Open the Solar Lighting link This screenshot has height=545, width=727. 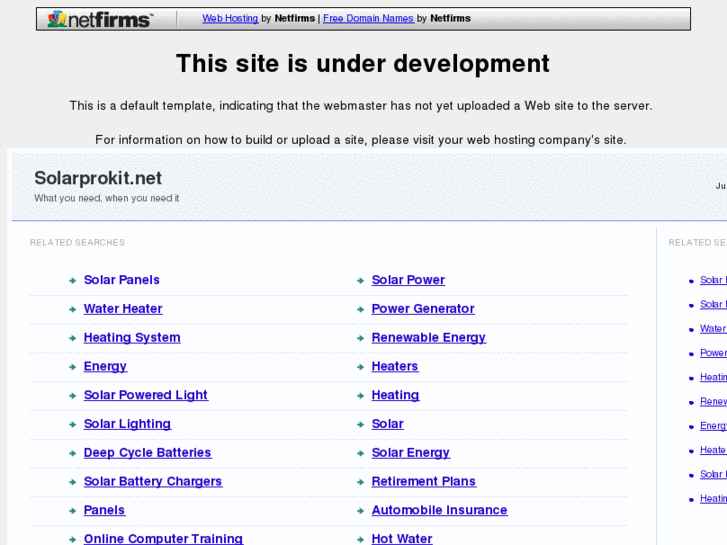(128, 424)
